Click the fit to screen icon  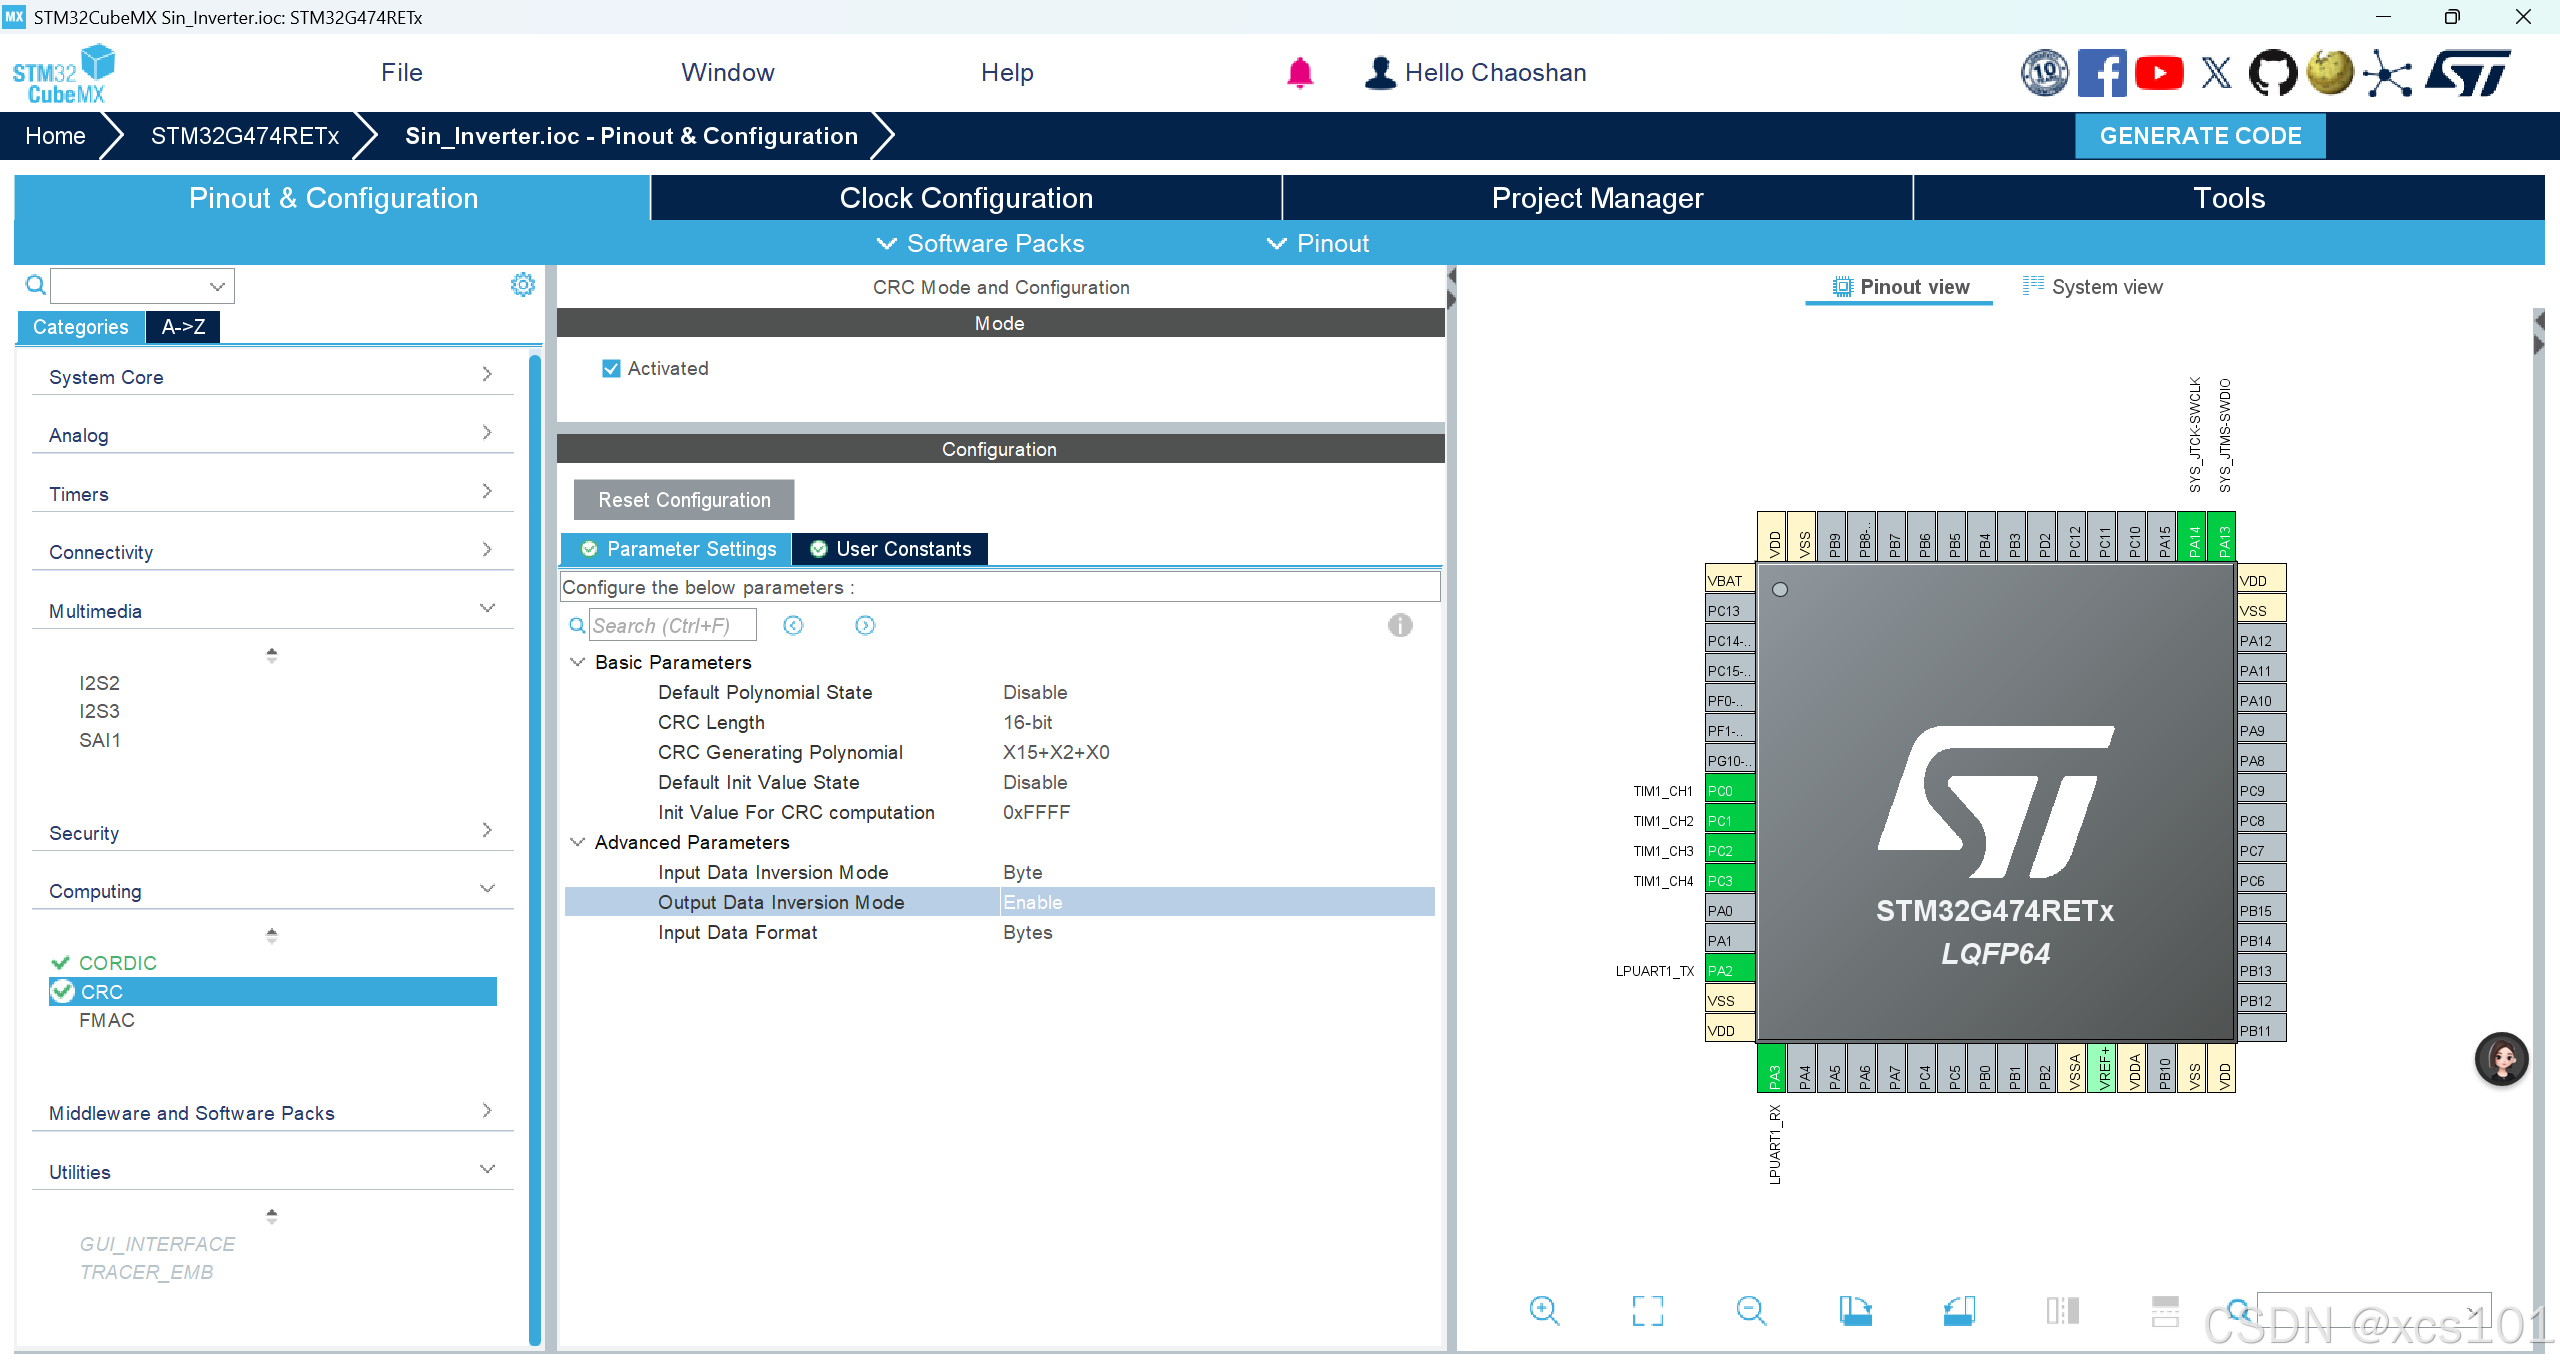click(x=1647, y=1310)
